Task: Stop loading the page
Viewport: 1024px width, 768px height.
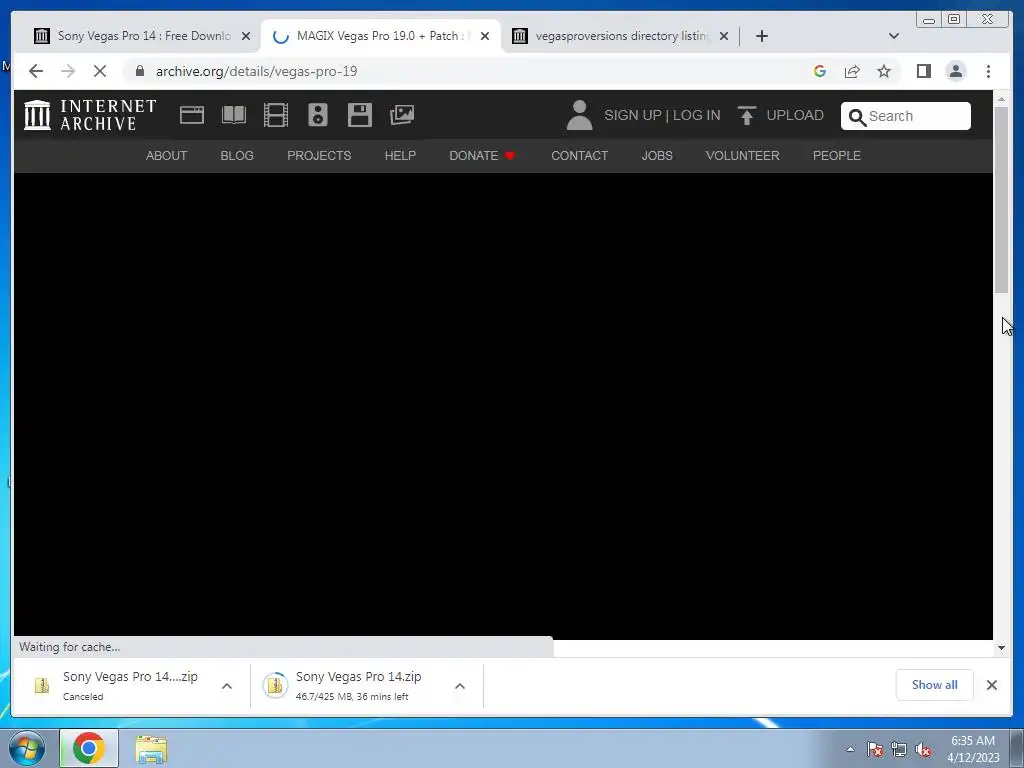Action: 100,71
